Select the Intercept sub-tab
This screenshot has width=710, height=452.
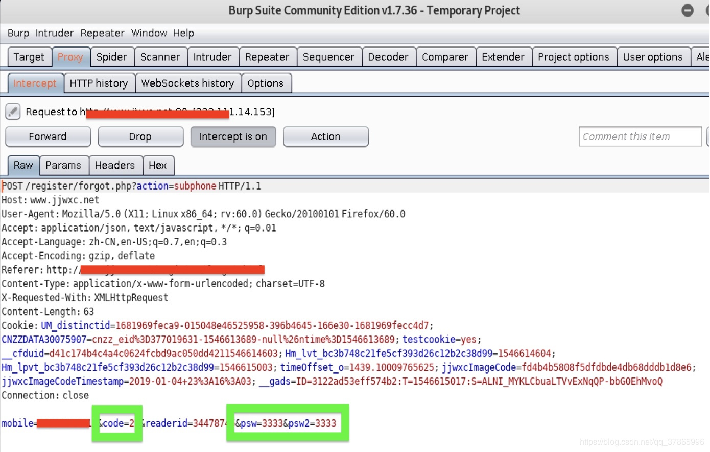pyautogui.click(x=35, y=83)
